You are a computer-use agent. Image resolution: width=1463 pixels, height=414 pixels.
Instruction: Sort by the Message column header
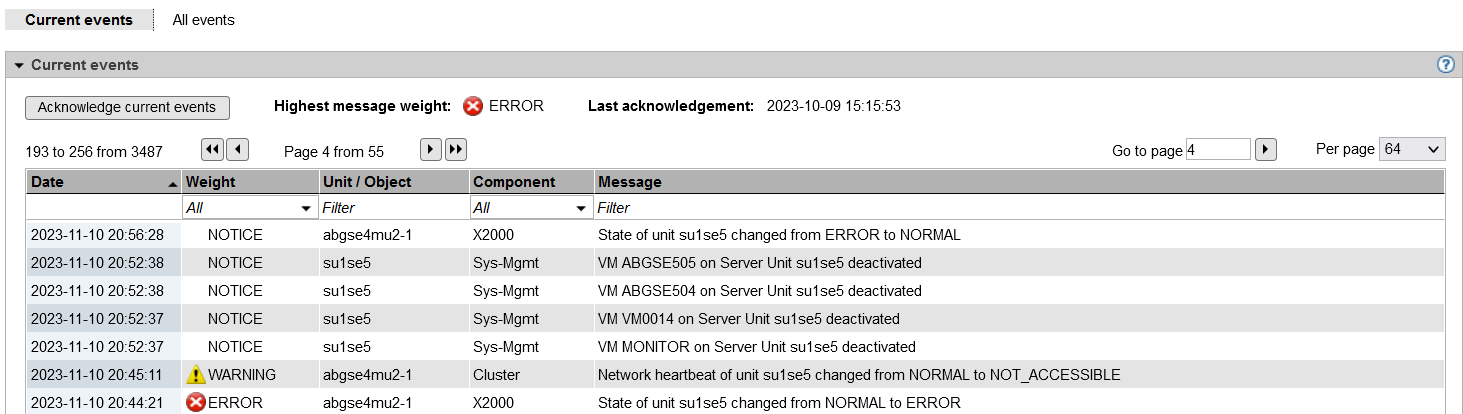click(x=1018, y=182)
